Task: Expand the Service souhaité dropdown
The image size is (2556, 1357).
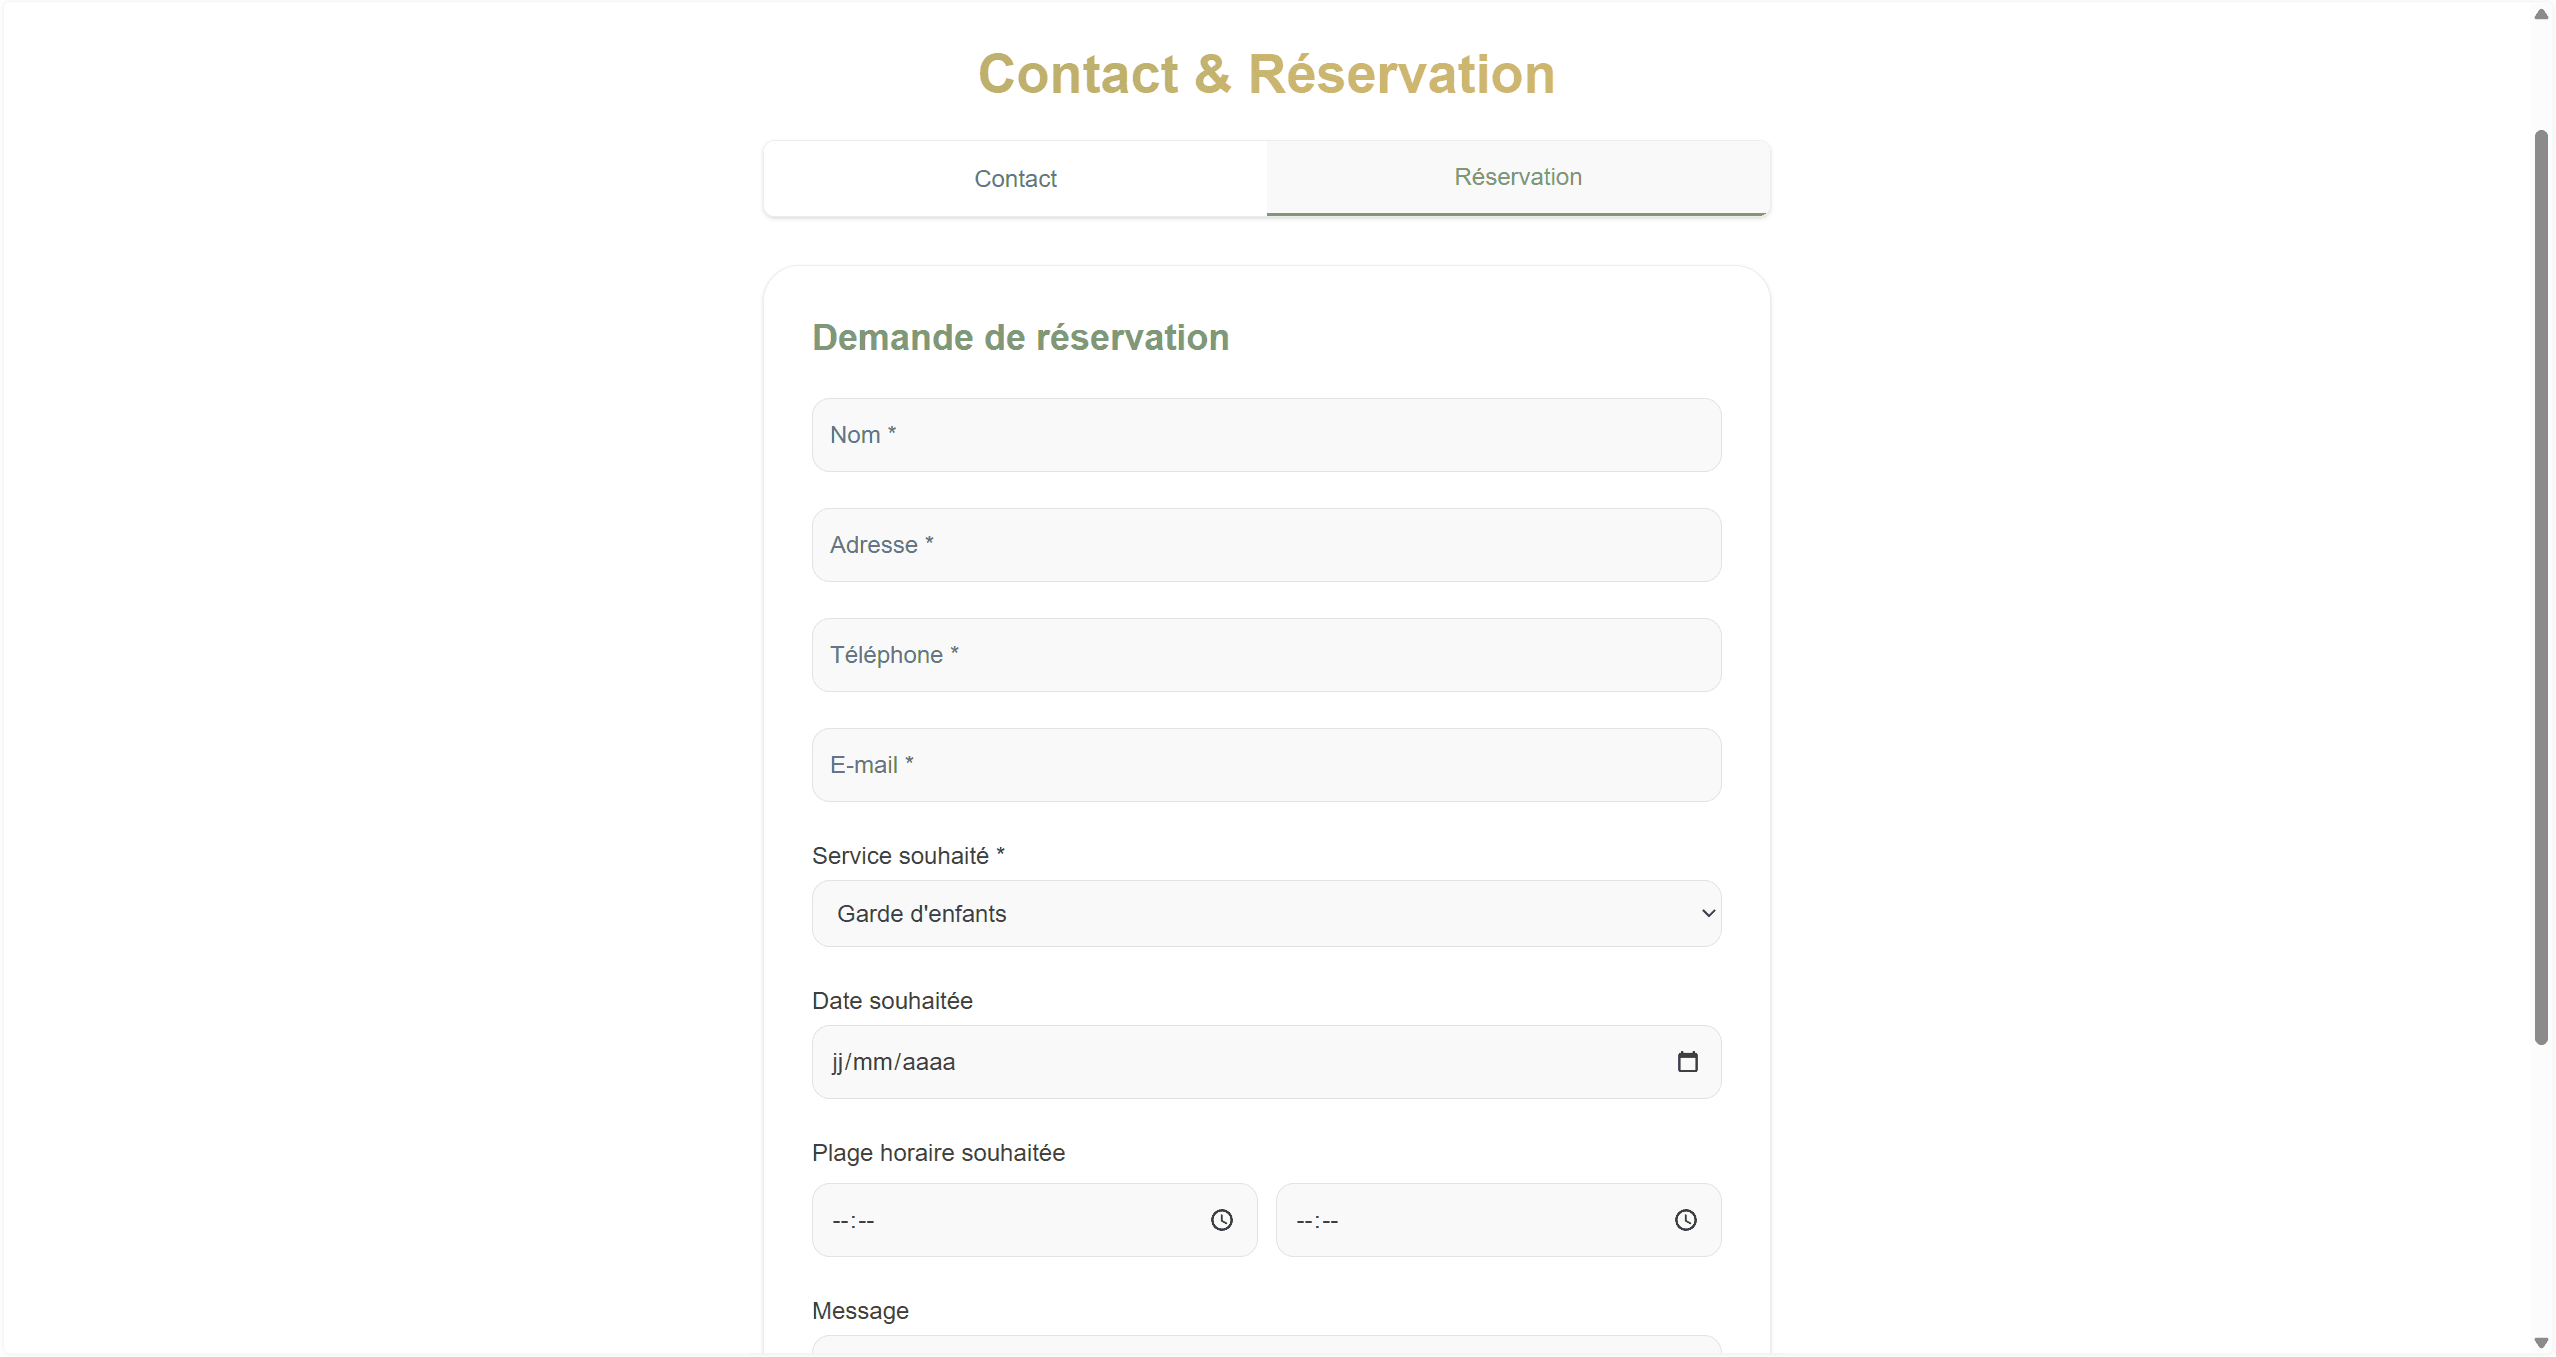Action: click(1265, 914)
